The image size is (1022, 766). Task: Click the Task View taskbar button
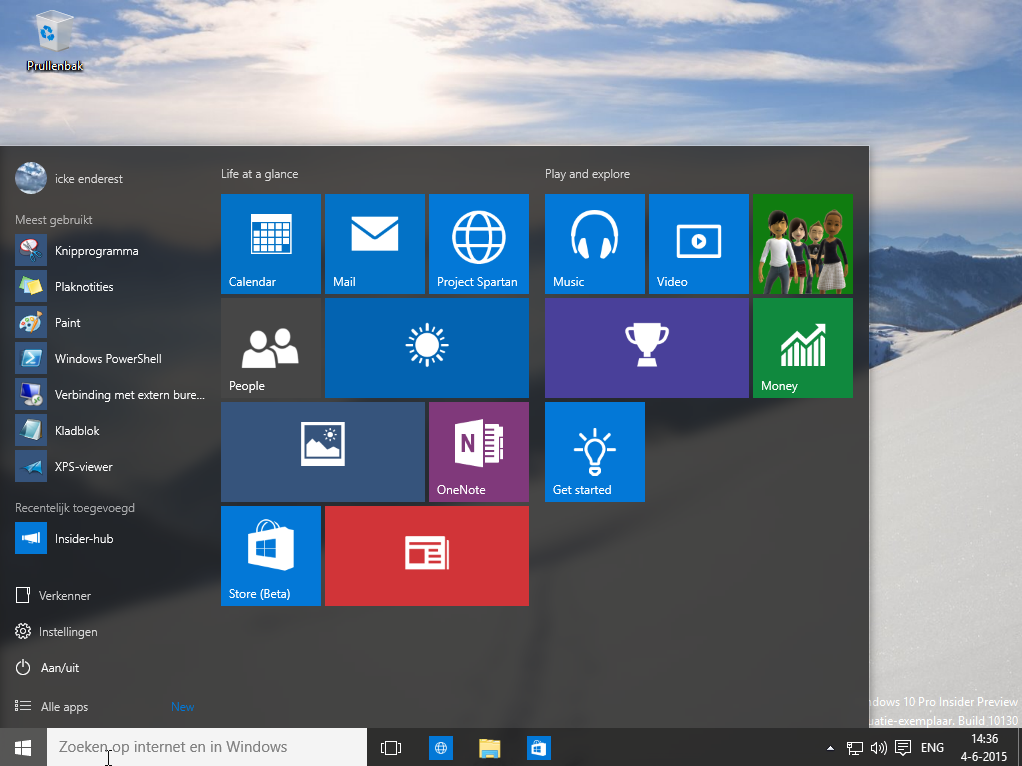391,748
